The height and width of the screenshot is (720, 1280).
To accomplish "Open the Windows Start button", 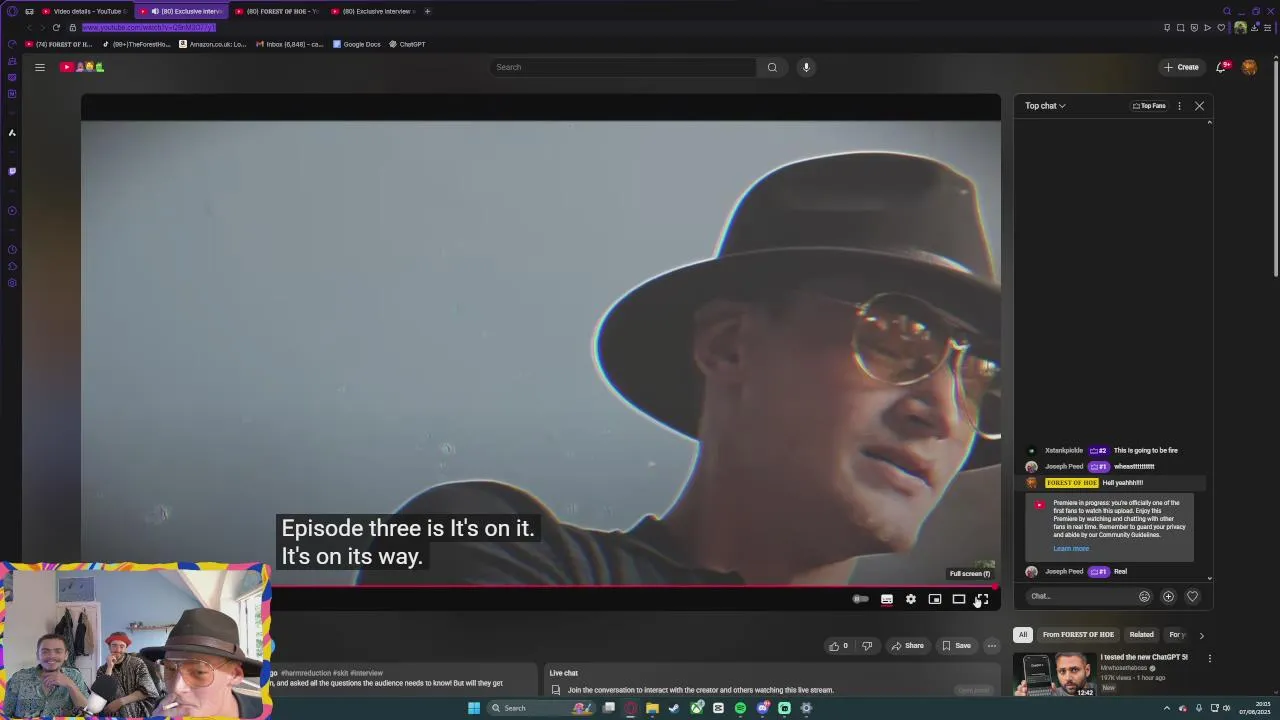I will pos(474,708).
